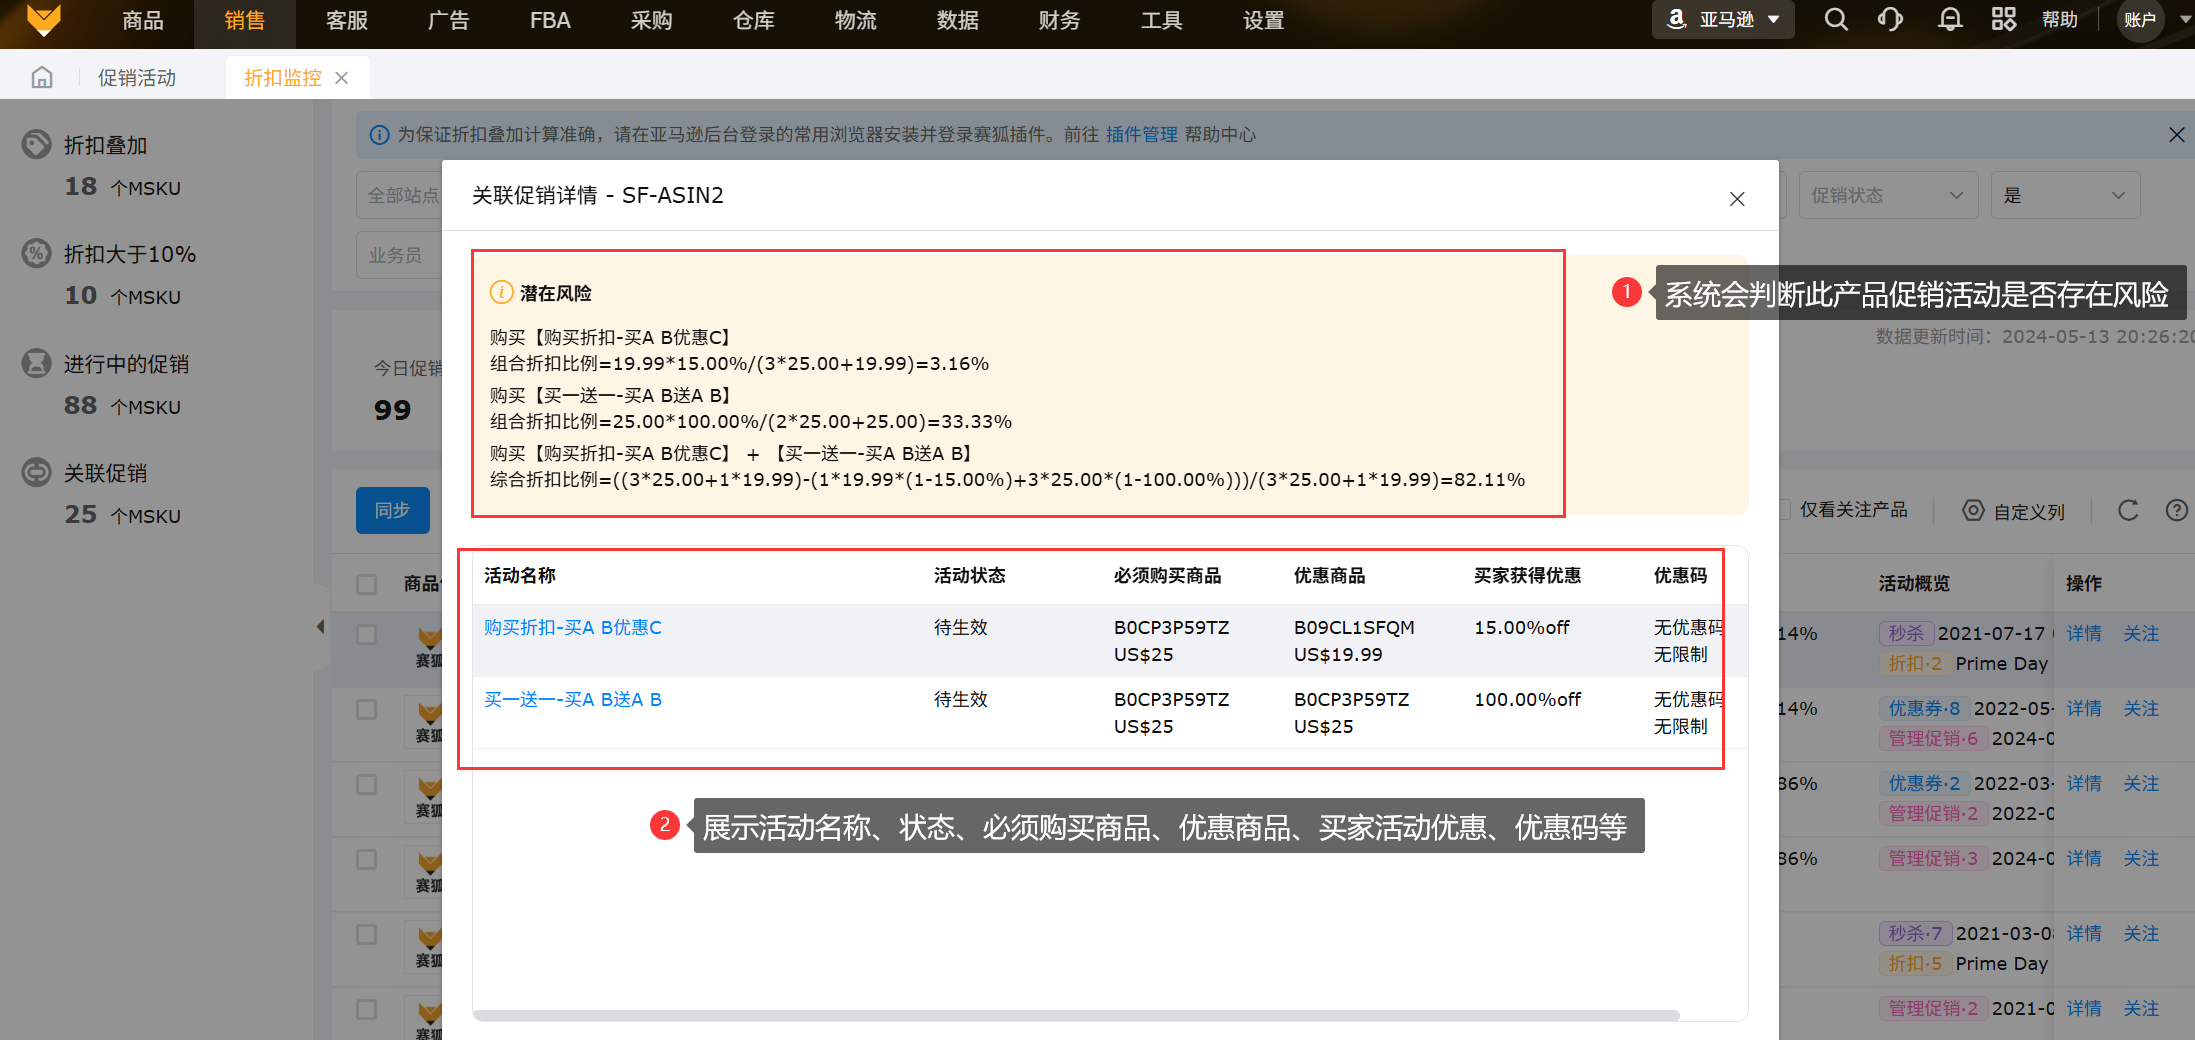Toggle the table header select-all checkbox
This screenshot has height=1040, width=2195.
pos(367,584)
